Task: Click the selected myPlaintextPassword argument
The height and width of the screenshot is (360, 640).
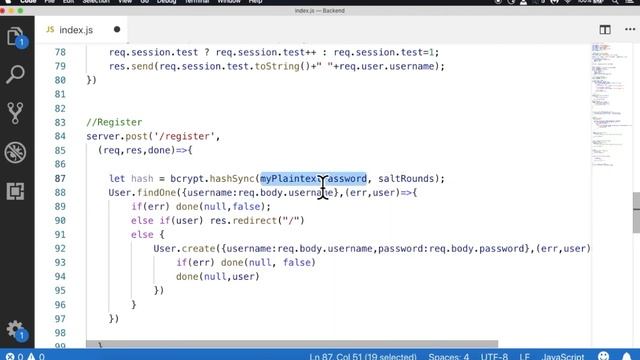Action: [x=313, y=178]
